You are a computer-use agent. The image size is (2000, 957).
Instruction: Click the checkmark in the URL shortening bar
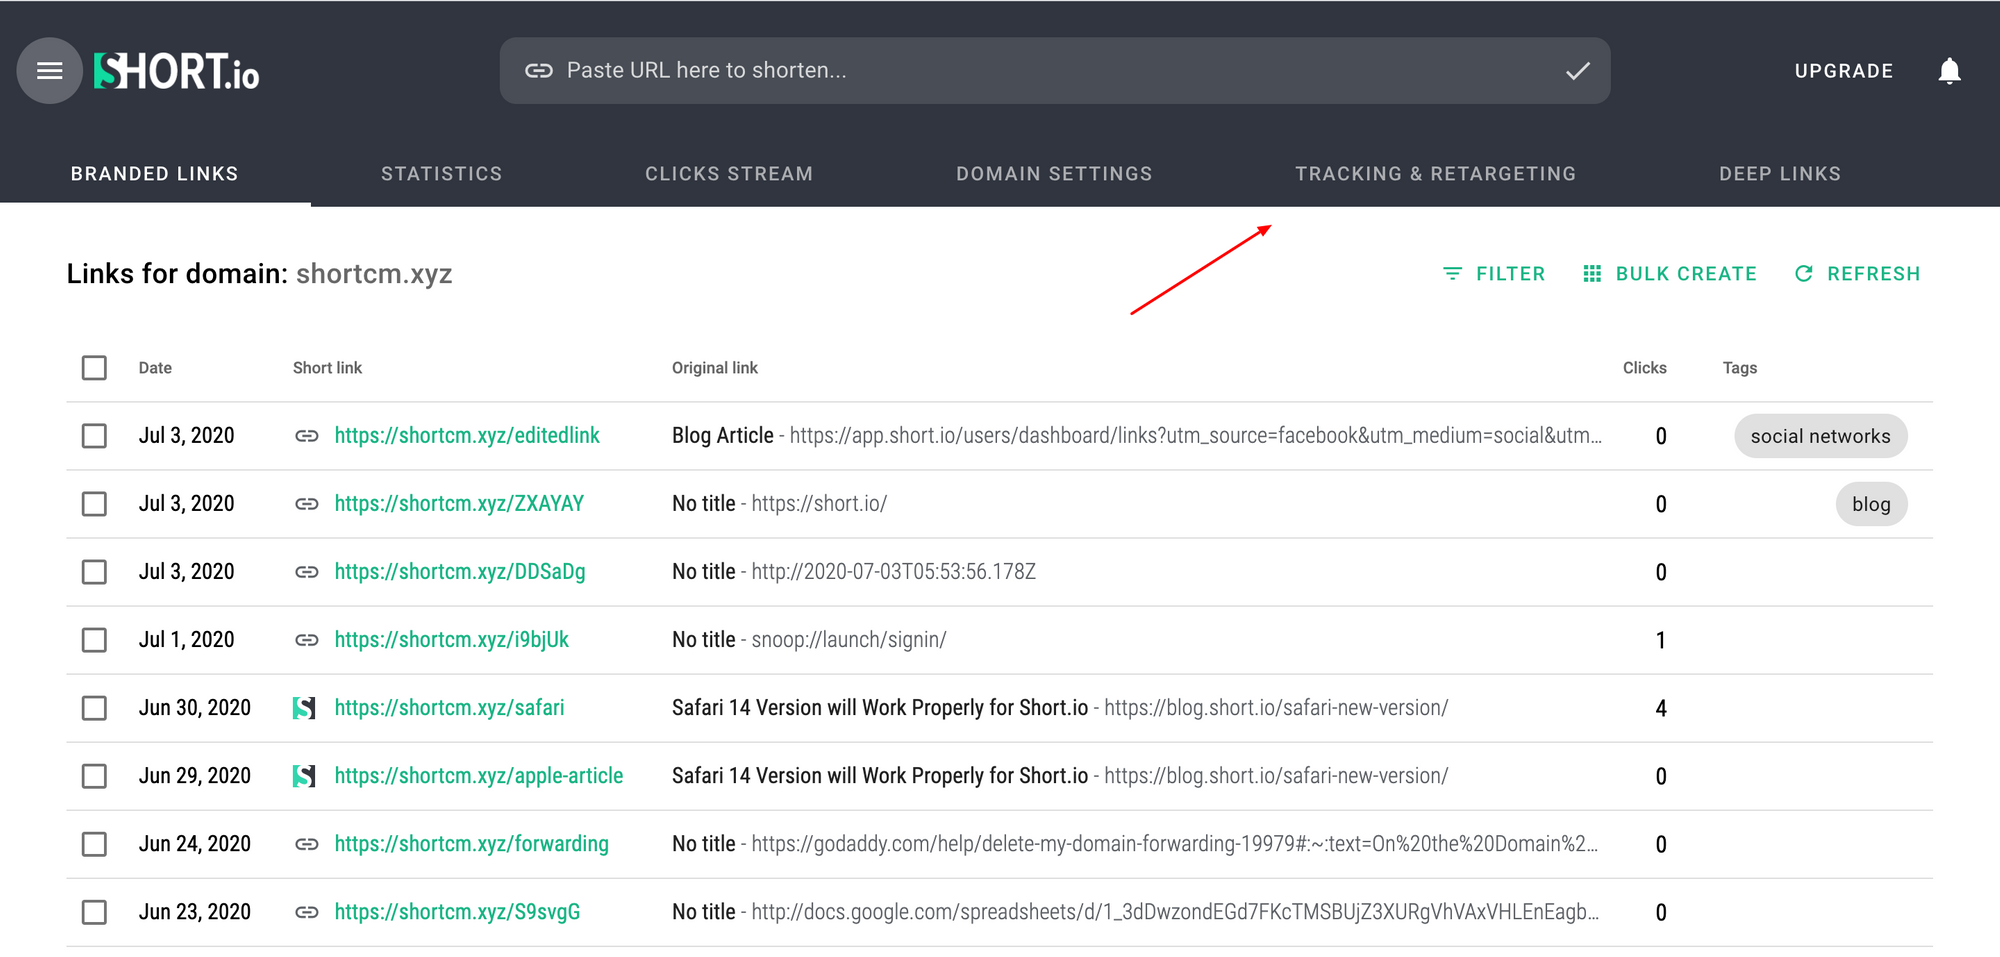[x=1577, y=70]
